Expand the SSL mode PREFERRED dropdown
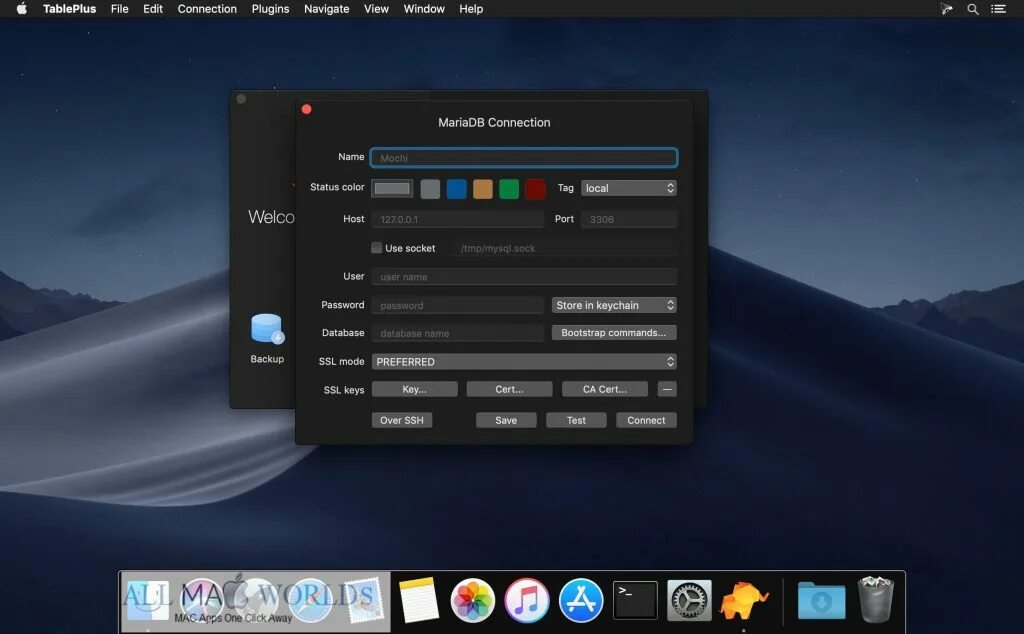This screenshot has height=634, width=1024. [x=524, y=362]
